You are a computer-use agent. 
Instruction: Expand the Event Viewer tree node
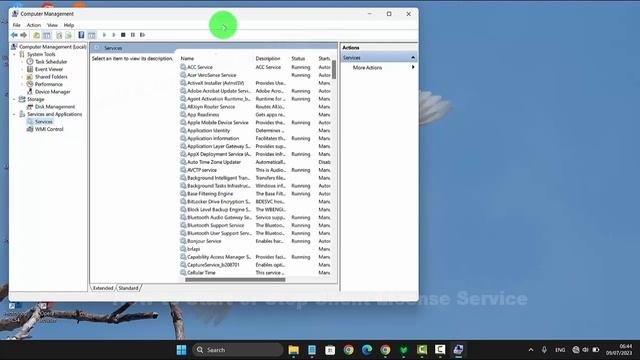coord(22,69)
